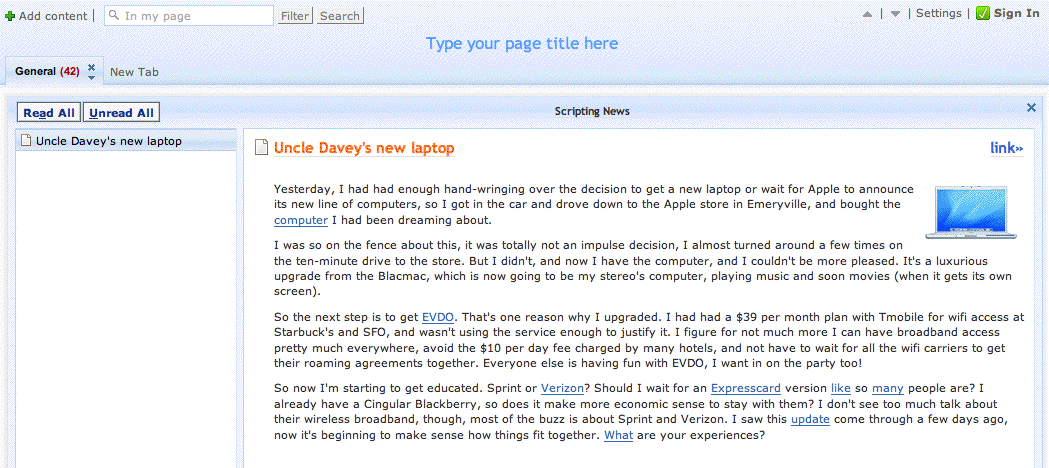Screen dimensions: 1049x468
Task: Click the green plus Add content icon
Action: 10,16
